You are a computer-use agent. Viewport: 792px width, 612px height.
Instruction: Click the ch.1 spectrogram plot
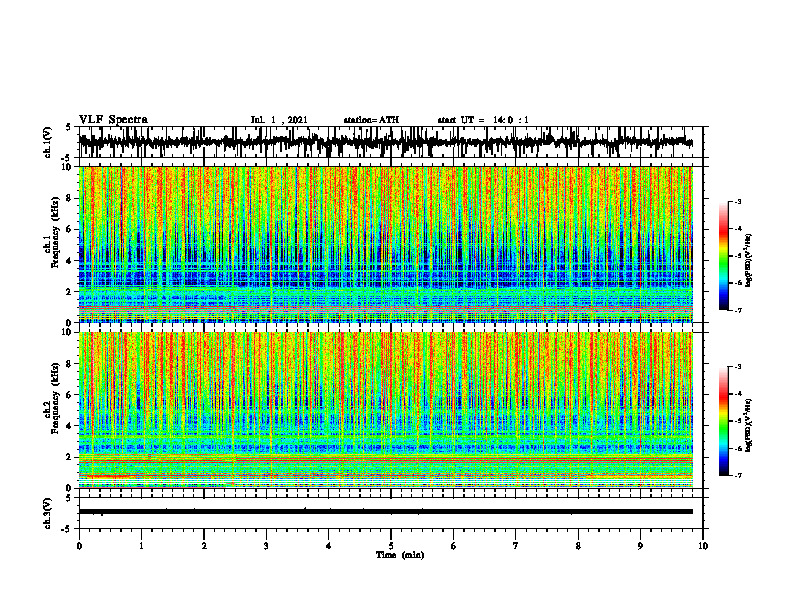[x=386, y=244]
